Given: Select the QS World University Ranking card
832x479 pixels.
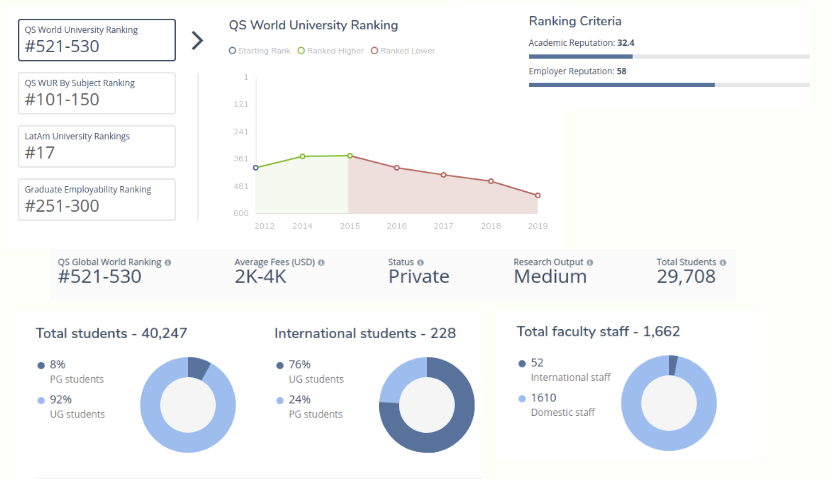Looking at the screenshot, I should (x=97, y=40).
